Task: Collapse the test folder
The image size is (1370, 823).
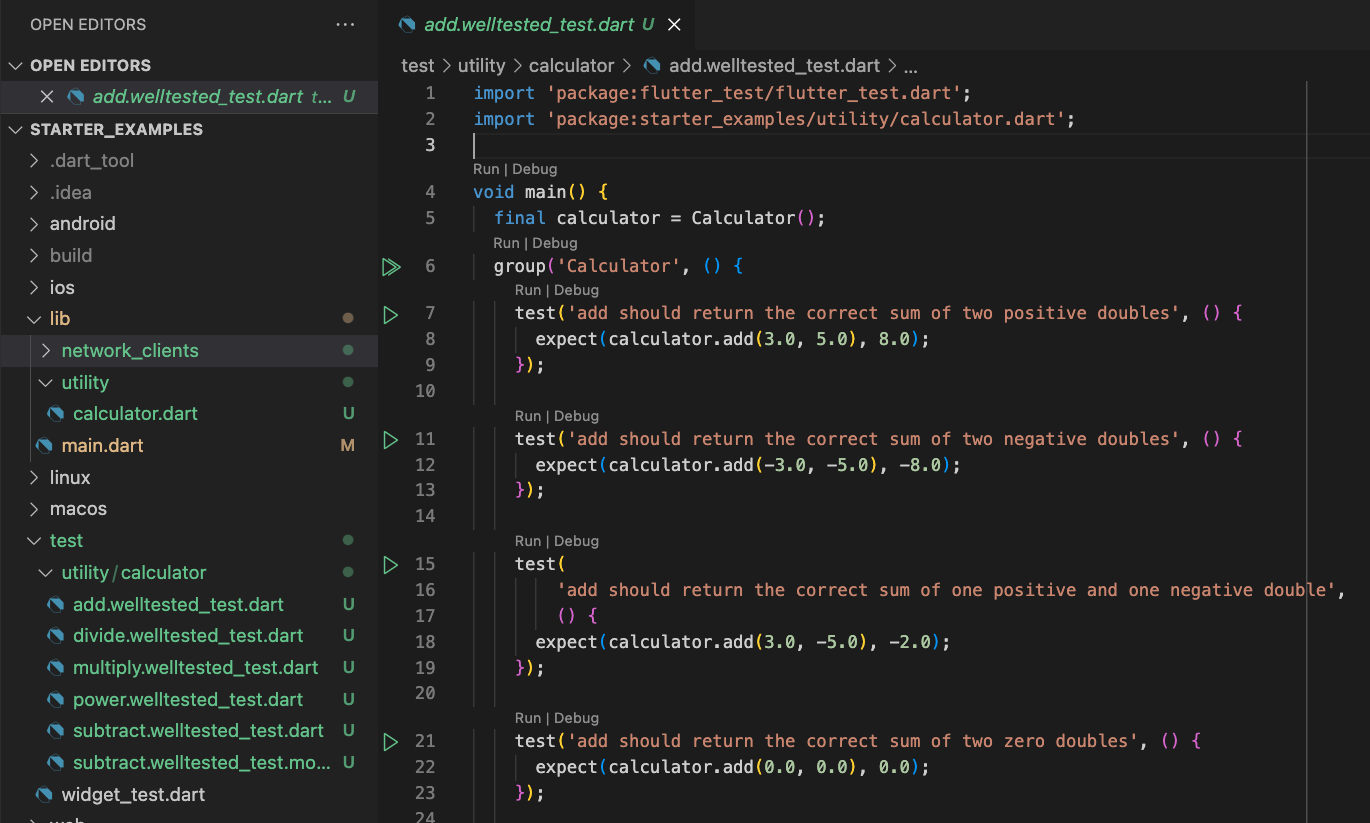Action: (35, 541)
